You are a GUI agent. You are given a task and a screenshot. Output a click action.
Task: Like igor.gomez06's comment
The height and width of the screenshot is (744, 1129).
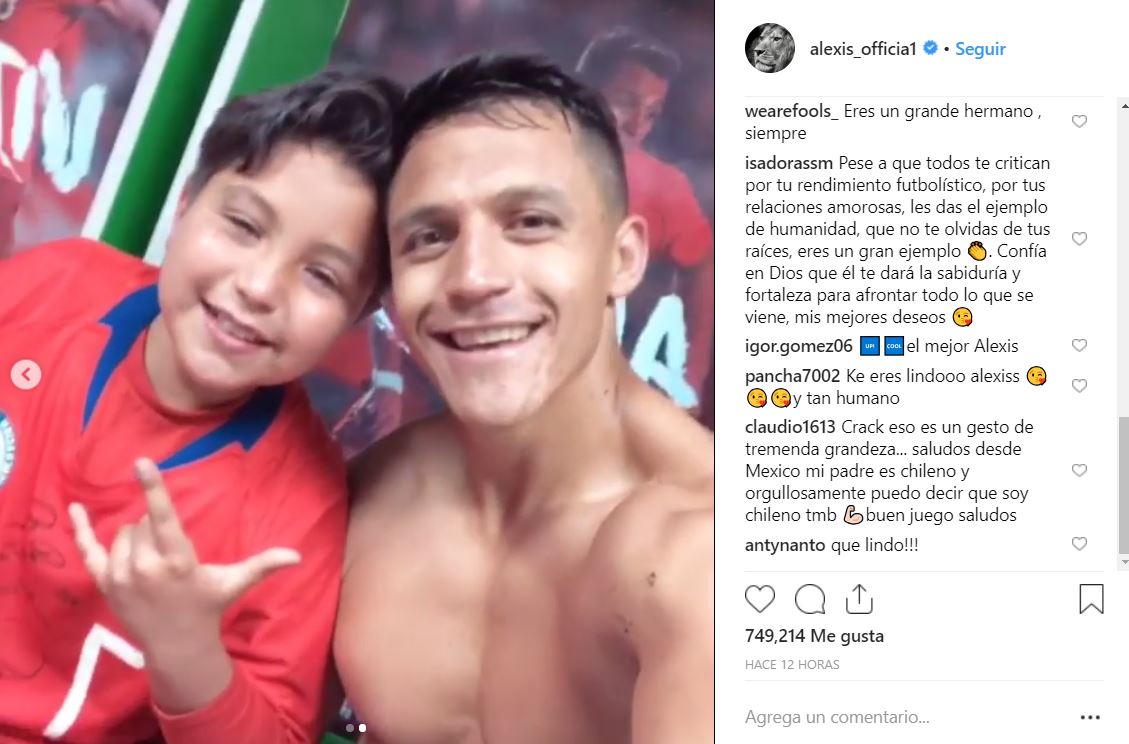1079,346
